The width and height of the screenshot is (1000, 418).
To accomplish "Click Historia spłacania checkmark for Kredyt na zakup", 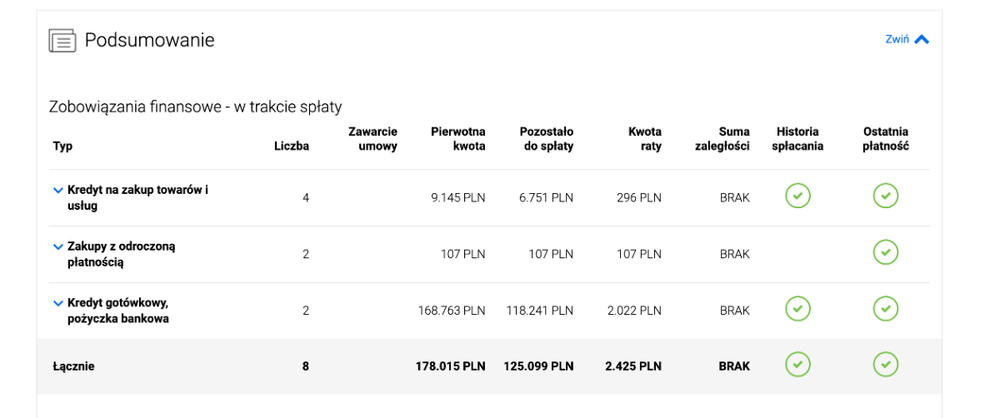I will pos(797,196).
